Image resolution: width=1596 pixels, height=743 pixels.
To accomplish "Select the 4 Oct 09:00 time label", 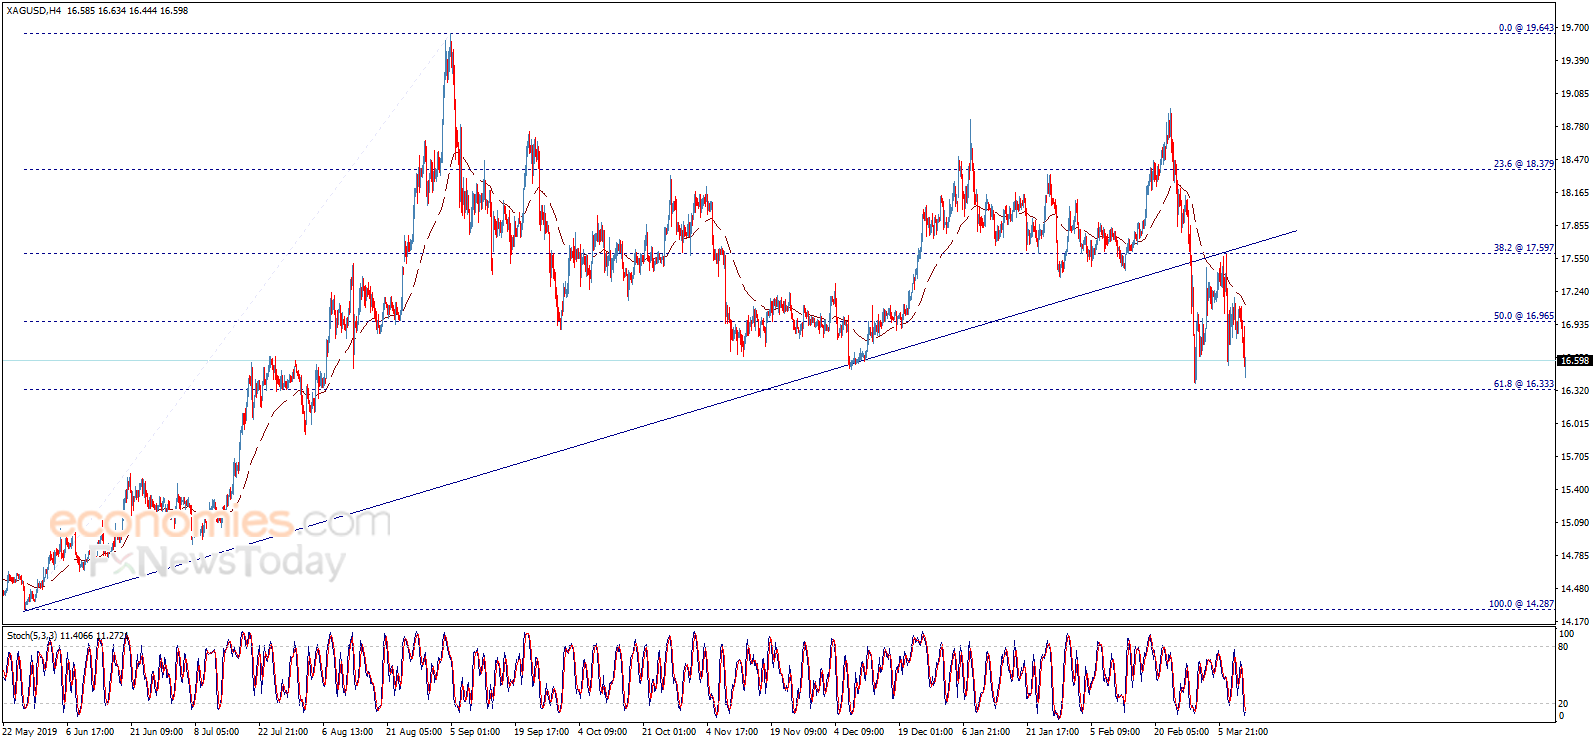I will coord(602,732).
